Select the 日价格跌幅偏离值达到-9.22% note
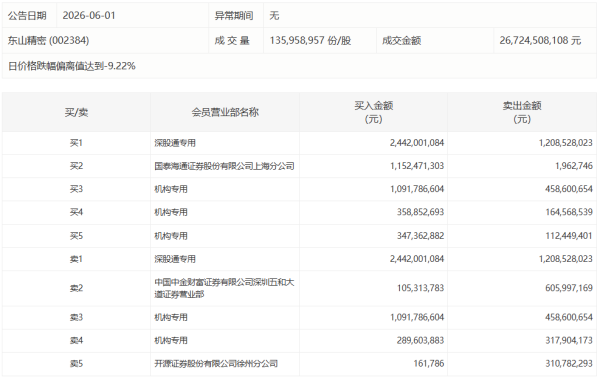This screenshot has height=386, width=600. (x=72, y=66)
